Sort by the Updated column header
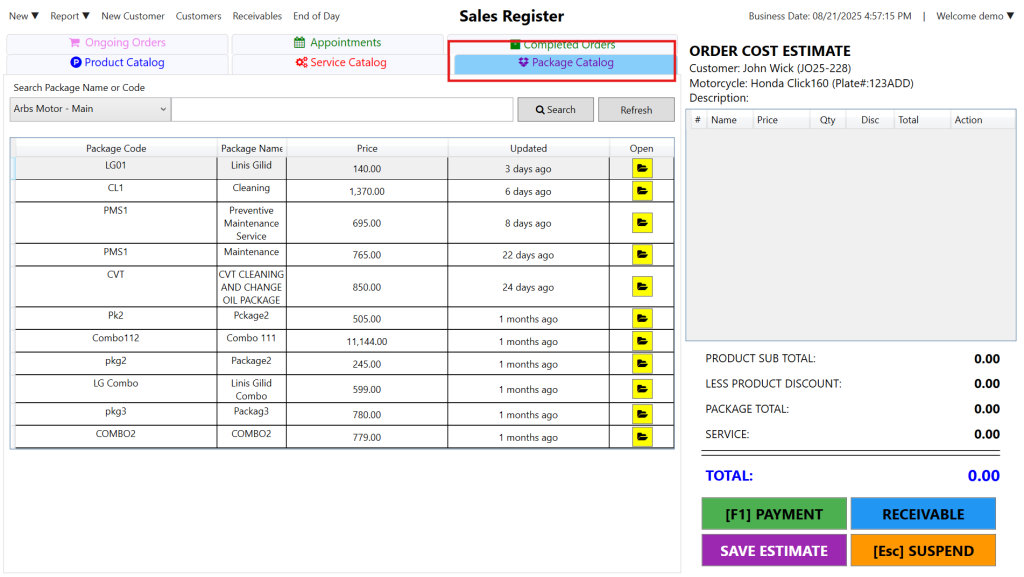Image resolution: width=1024 pixels, height=577 pixels. pos(528,148)
